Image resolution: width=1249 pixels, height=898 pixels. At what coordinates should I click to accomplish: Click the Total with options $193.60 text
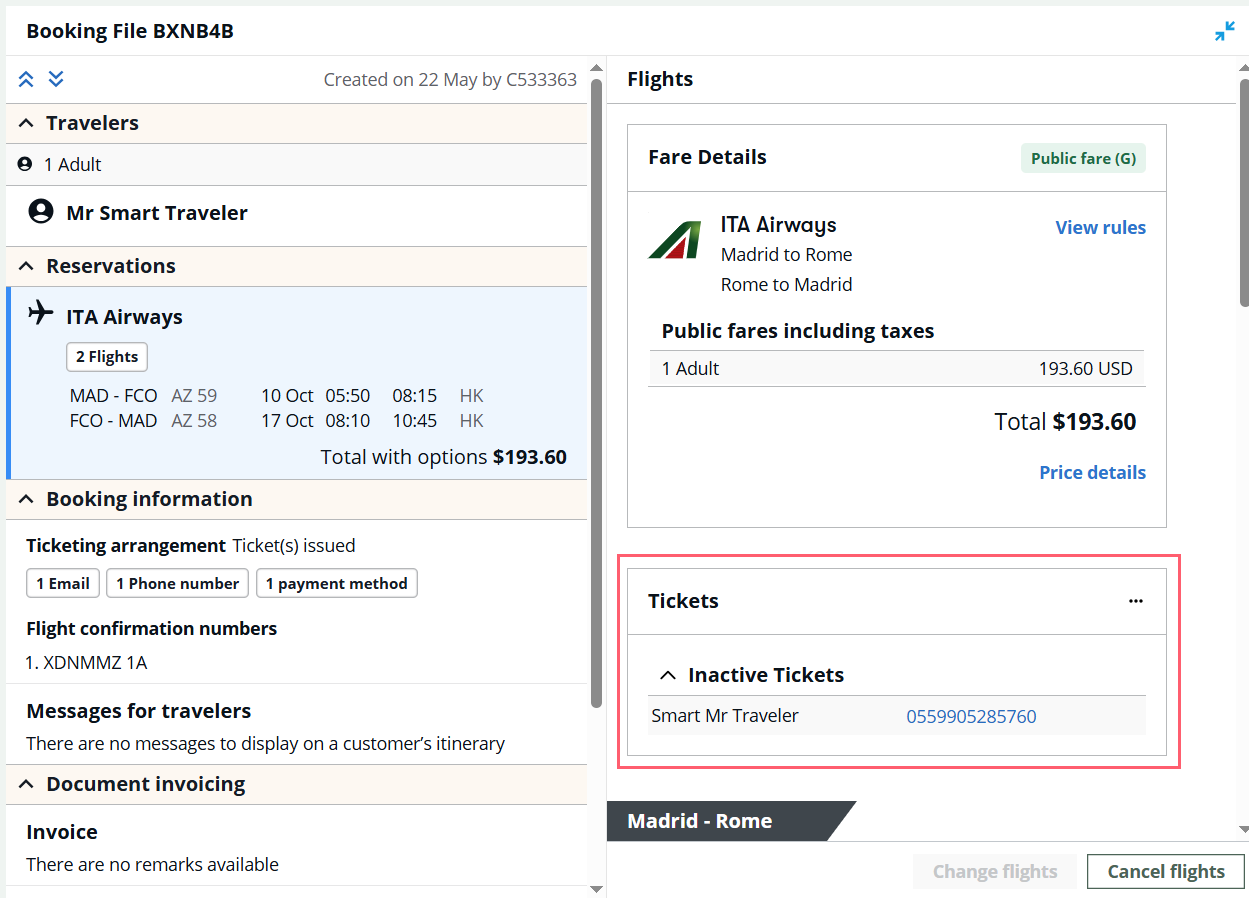443,457
